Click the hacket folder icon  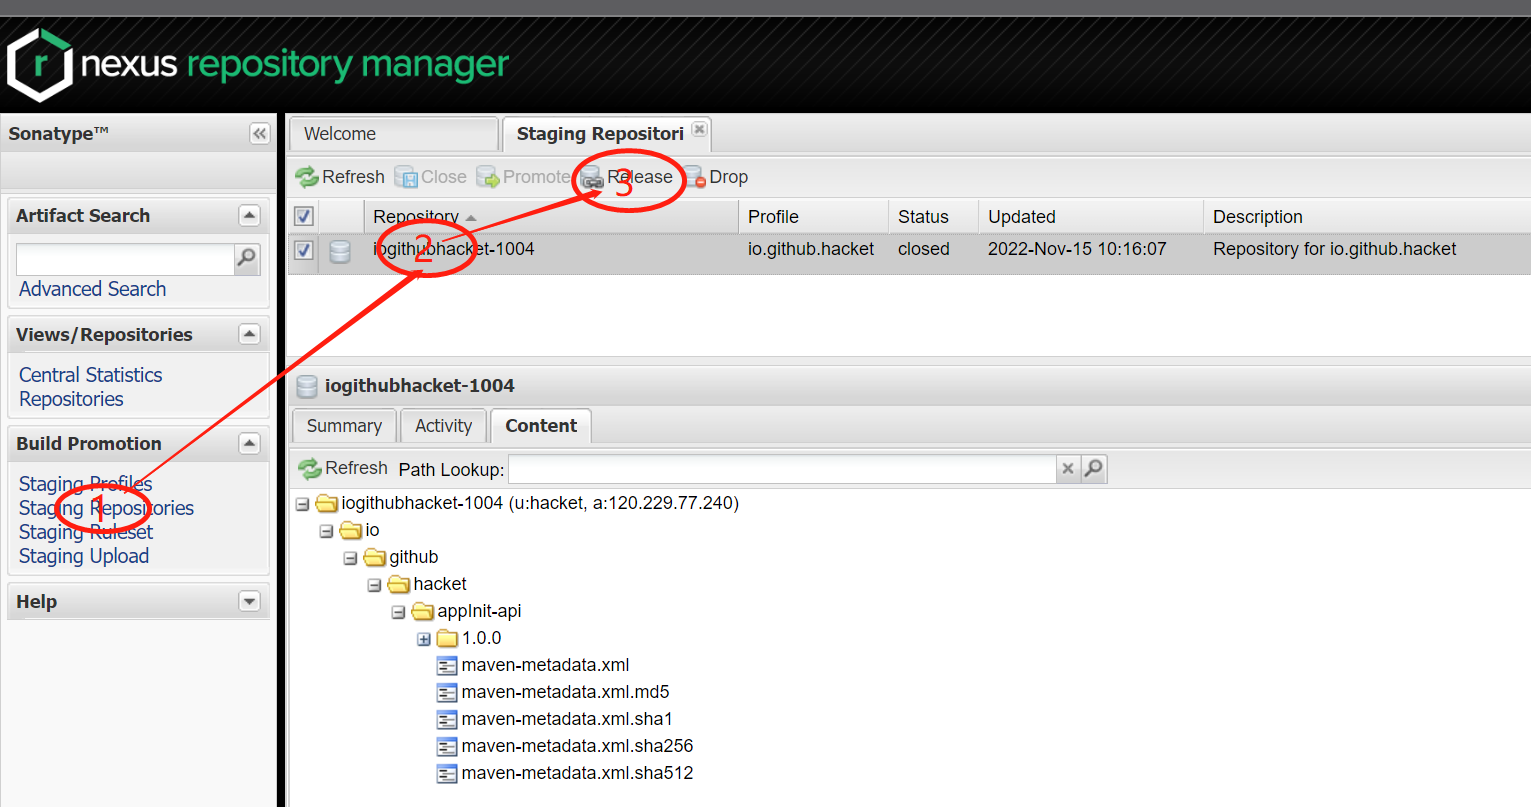point(398,584)
